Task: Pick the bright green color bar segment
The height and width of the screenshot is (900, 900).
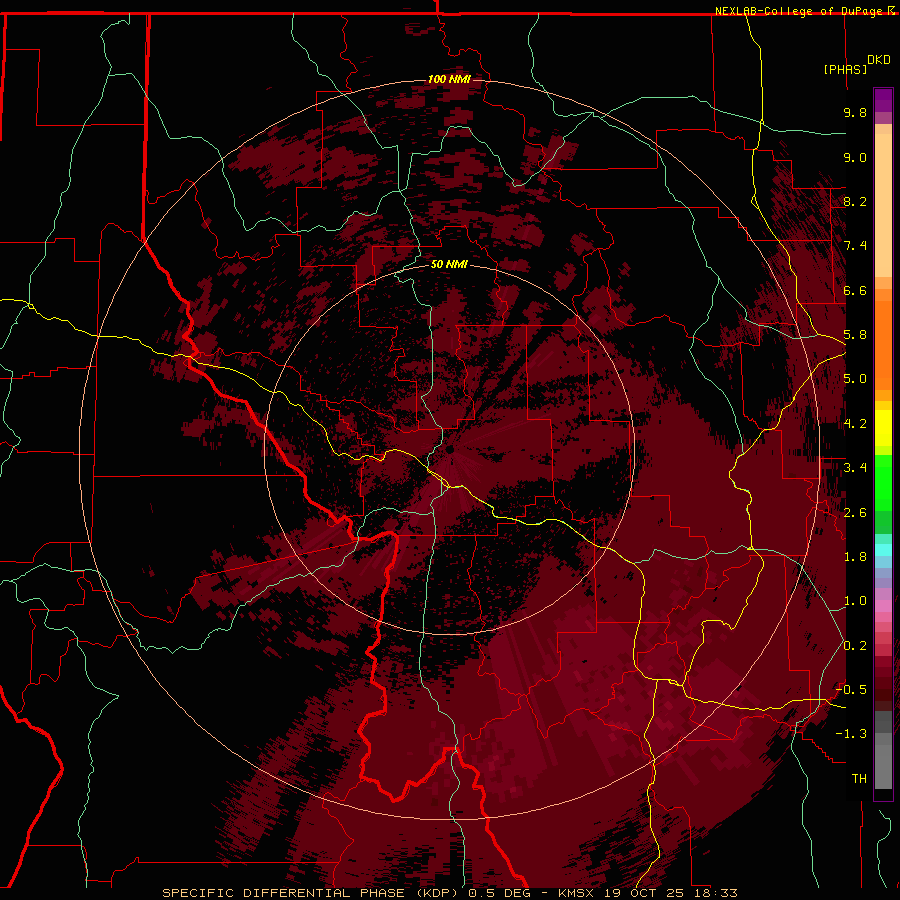Action: tap(883, 484)
